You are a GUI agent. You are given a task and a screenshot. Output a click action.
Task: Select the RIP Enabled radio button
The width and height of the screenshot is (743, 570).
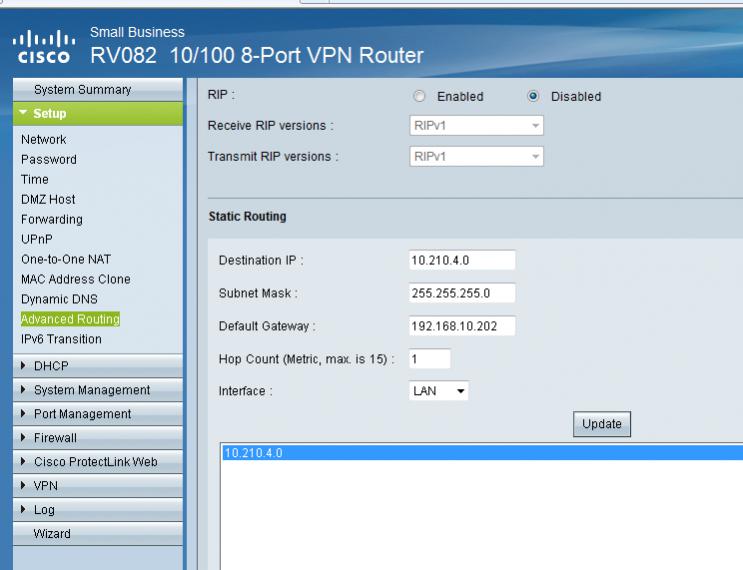click(420, 97)
